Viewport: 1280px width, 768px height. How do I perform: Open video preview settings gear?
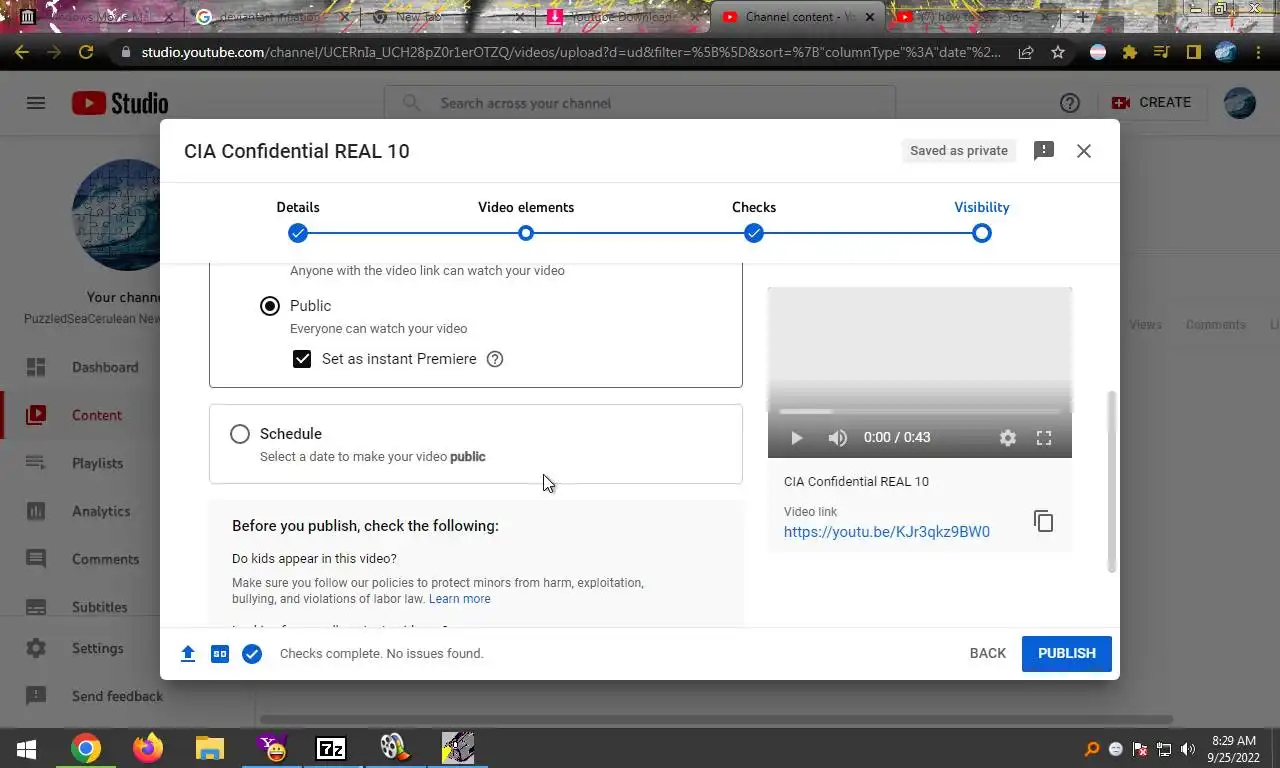click(x=1008, y=438)
